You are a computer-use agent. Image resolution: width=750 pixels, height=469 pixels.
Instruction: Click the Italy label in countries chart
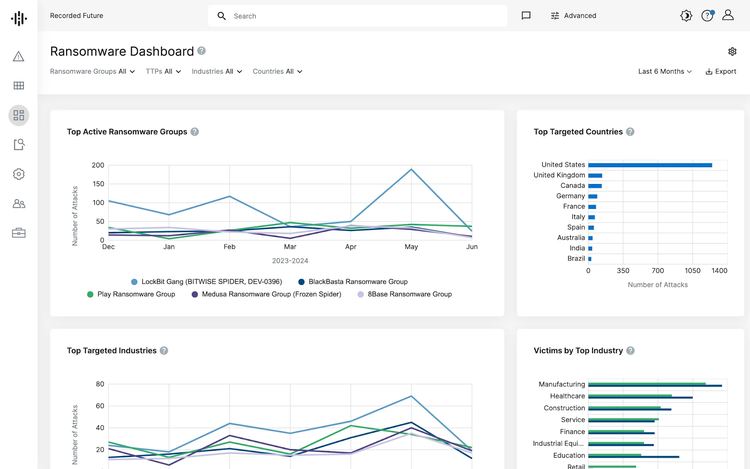578,217
